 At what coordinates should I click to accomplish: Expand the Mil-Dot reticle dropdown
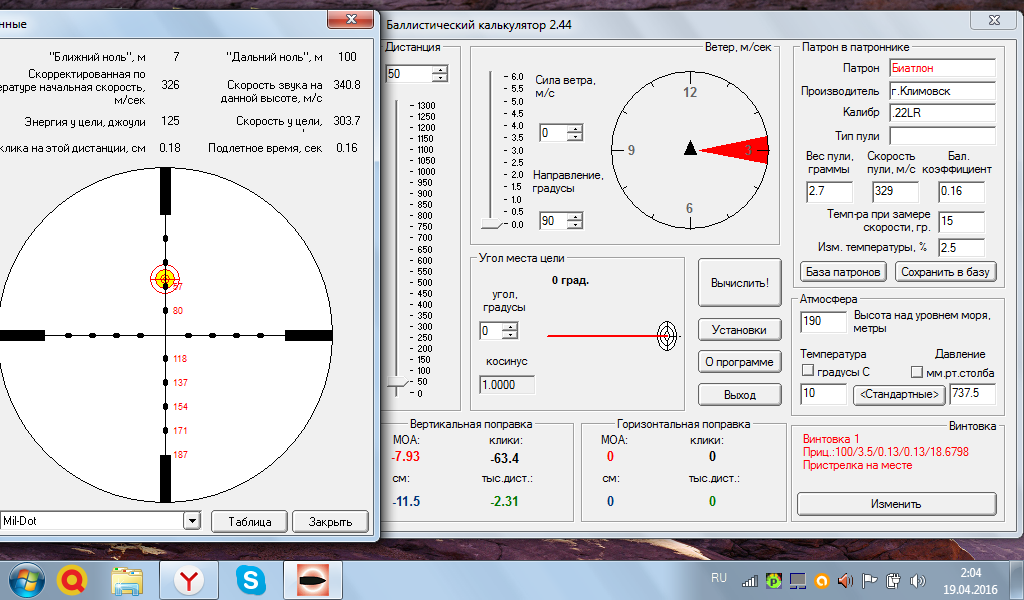point(191,521)
